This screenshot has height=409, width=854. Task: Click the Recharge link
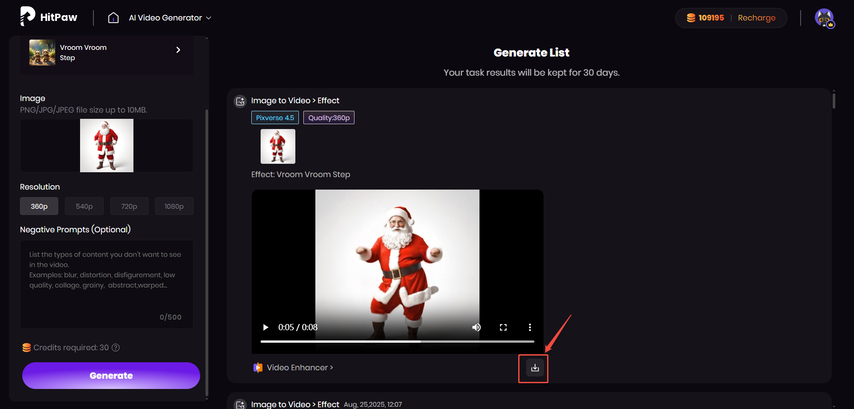coord(757,18)
